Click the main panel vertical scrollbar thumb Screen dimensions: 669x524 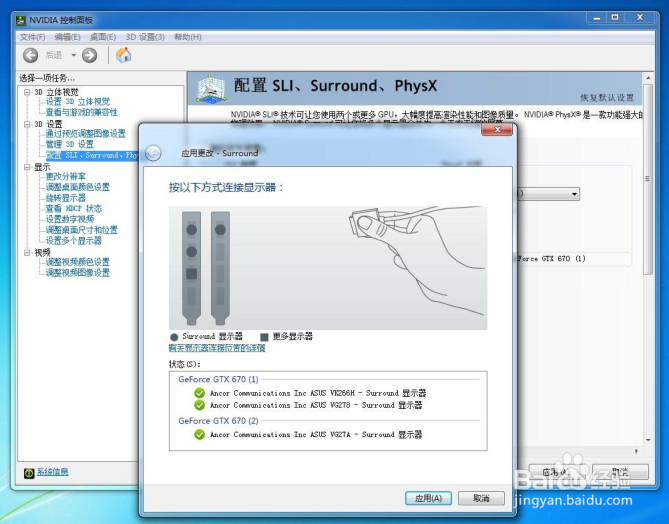(x=648, y=179)
